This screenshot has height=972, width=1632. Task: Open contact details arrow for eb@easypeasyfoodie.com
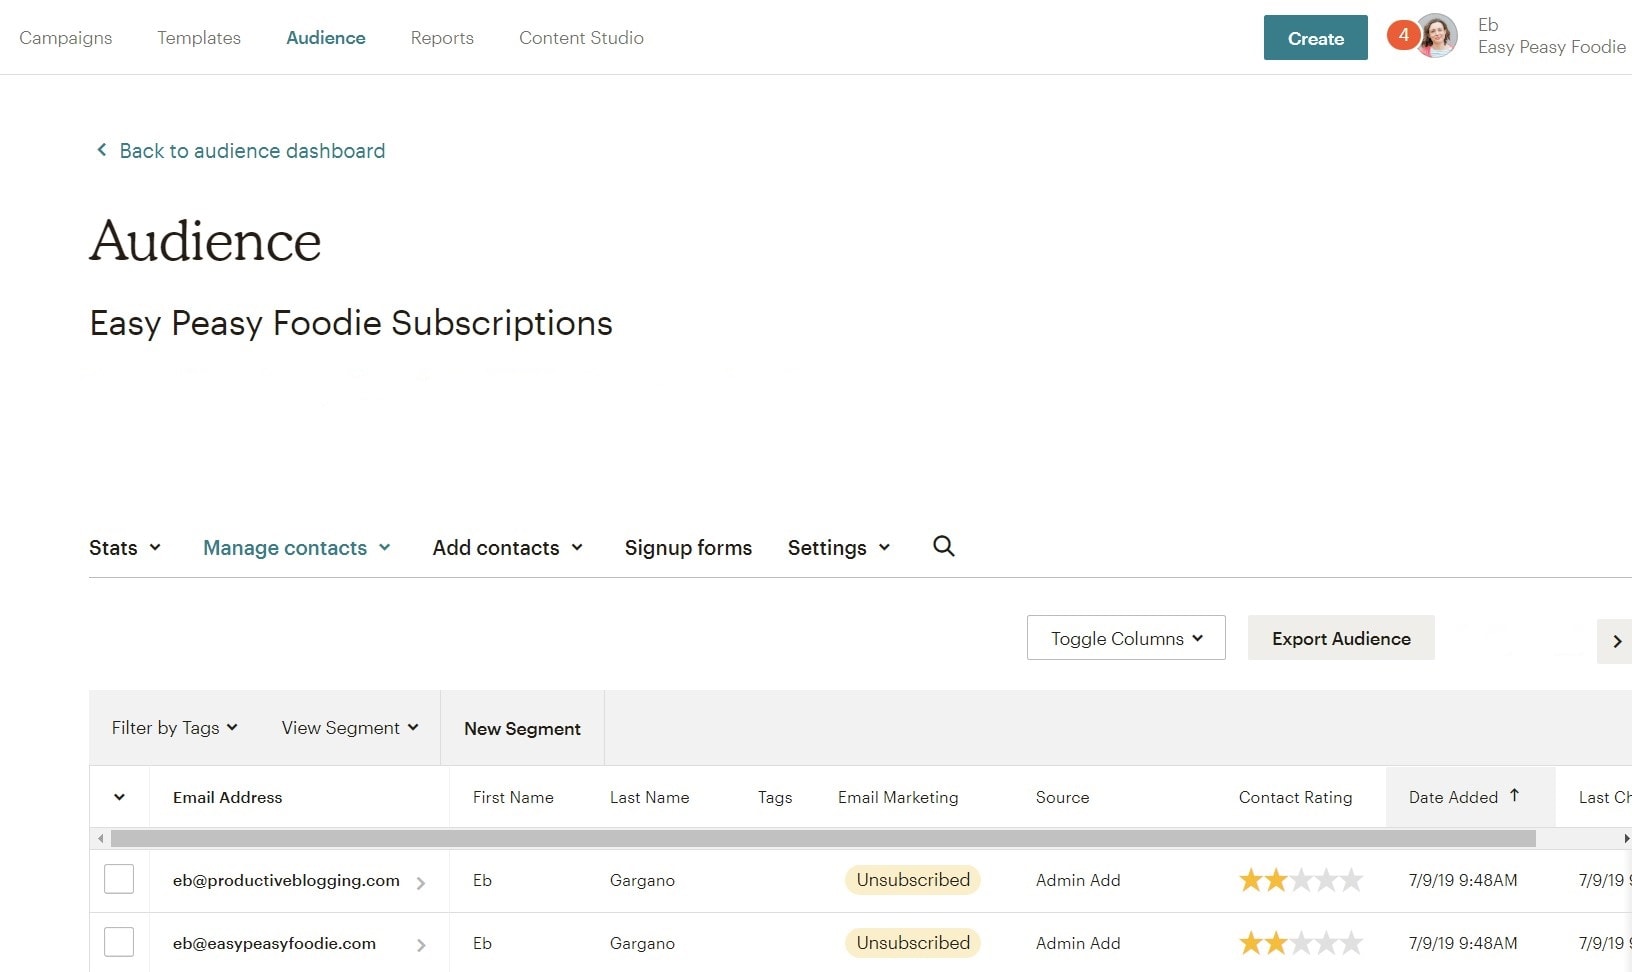[x=421, y=945]
